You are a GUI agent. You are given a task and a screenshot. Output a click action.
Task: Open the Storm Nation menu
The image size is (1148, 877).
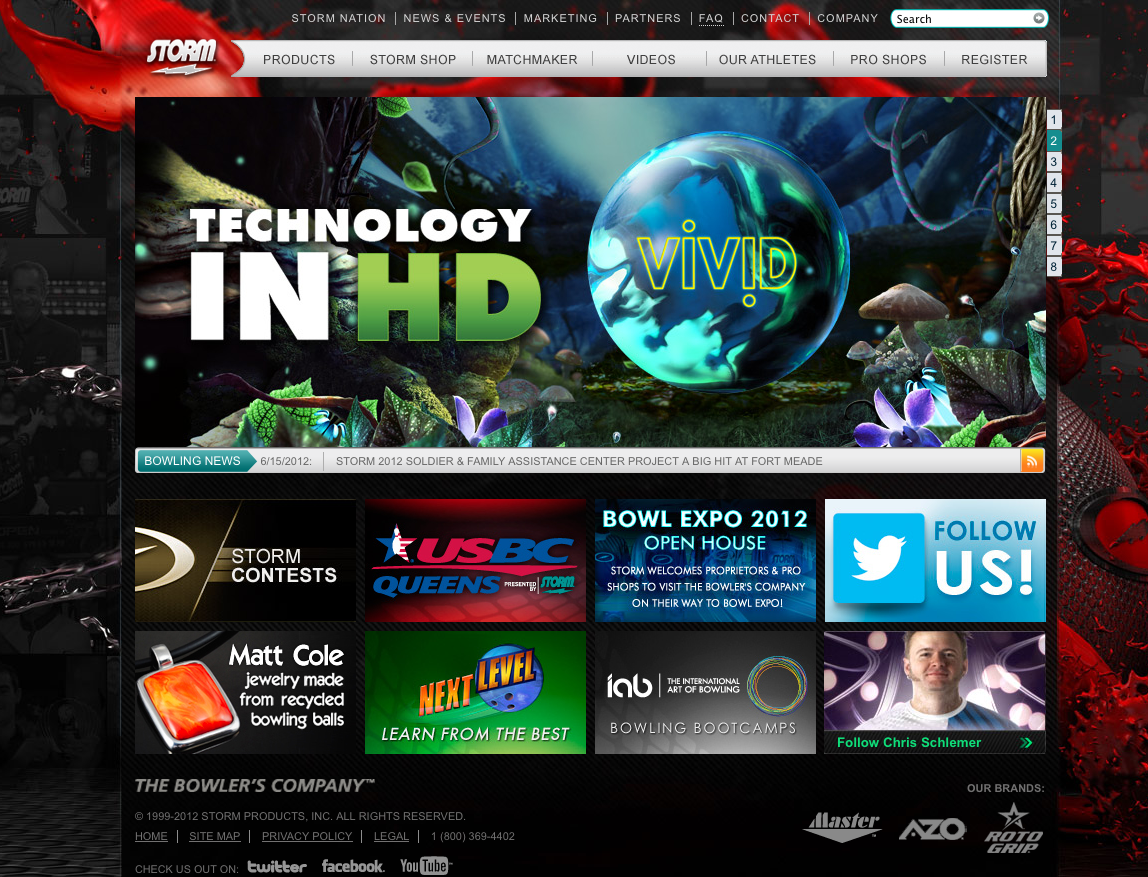coord(338,18)
